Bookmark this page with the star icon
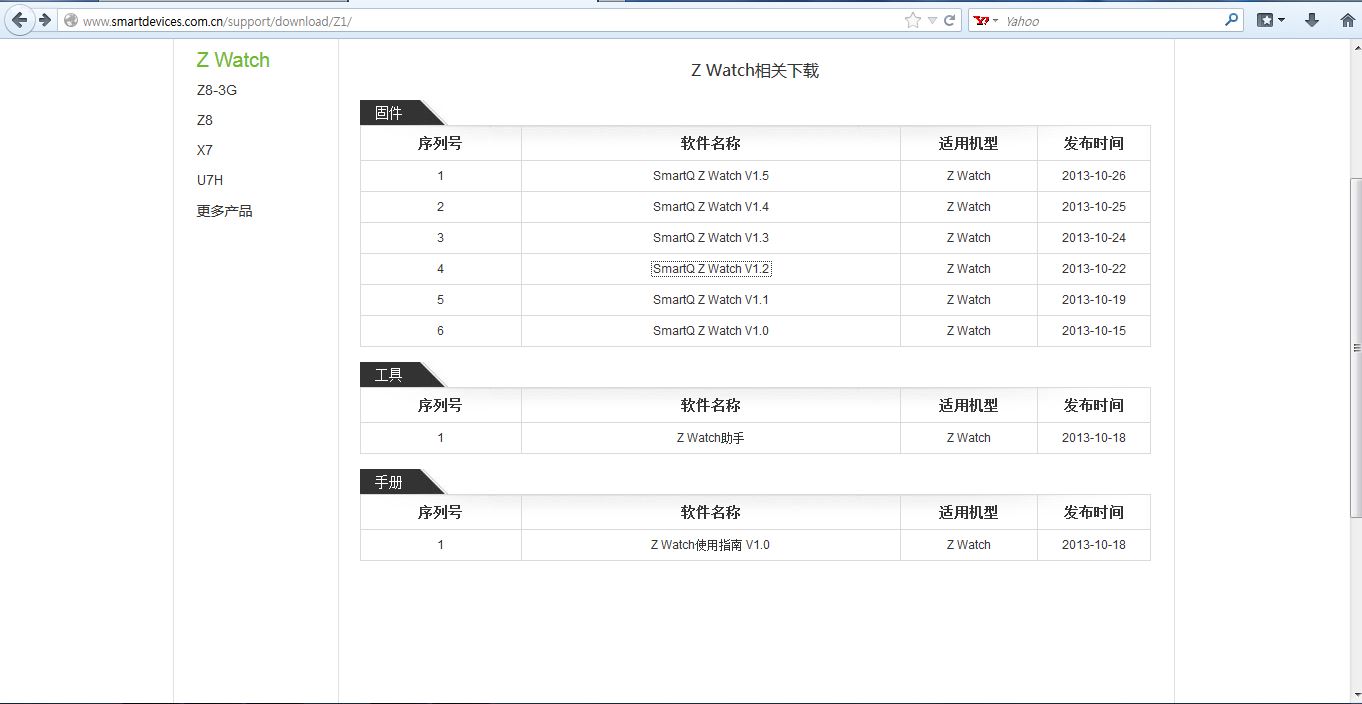 pos(912,20)
